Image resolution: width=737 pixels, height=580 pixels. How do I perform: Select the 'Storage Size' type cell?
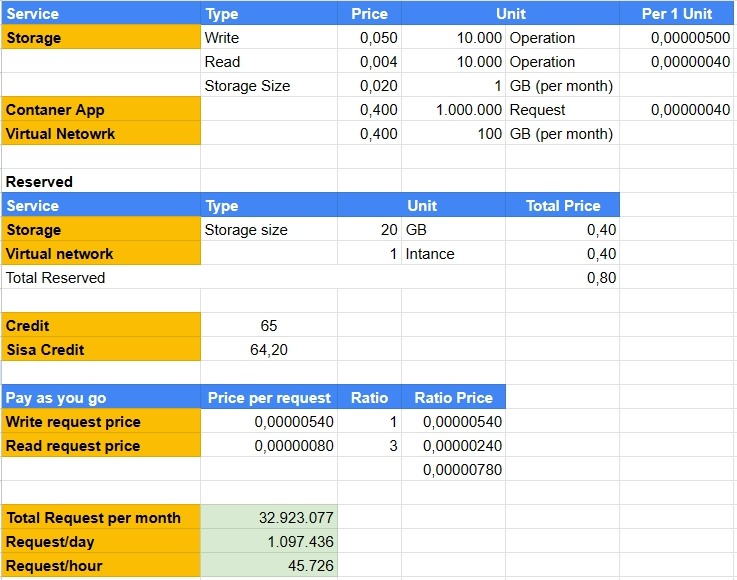[269, 85]
